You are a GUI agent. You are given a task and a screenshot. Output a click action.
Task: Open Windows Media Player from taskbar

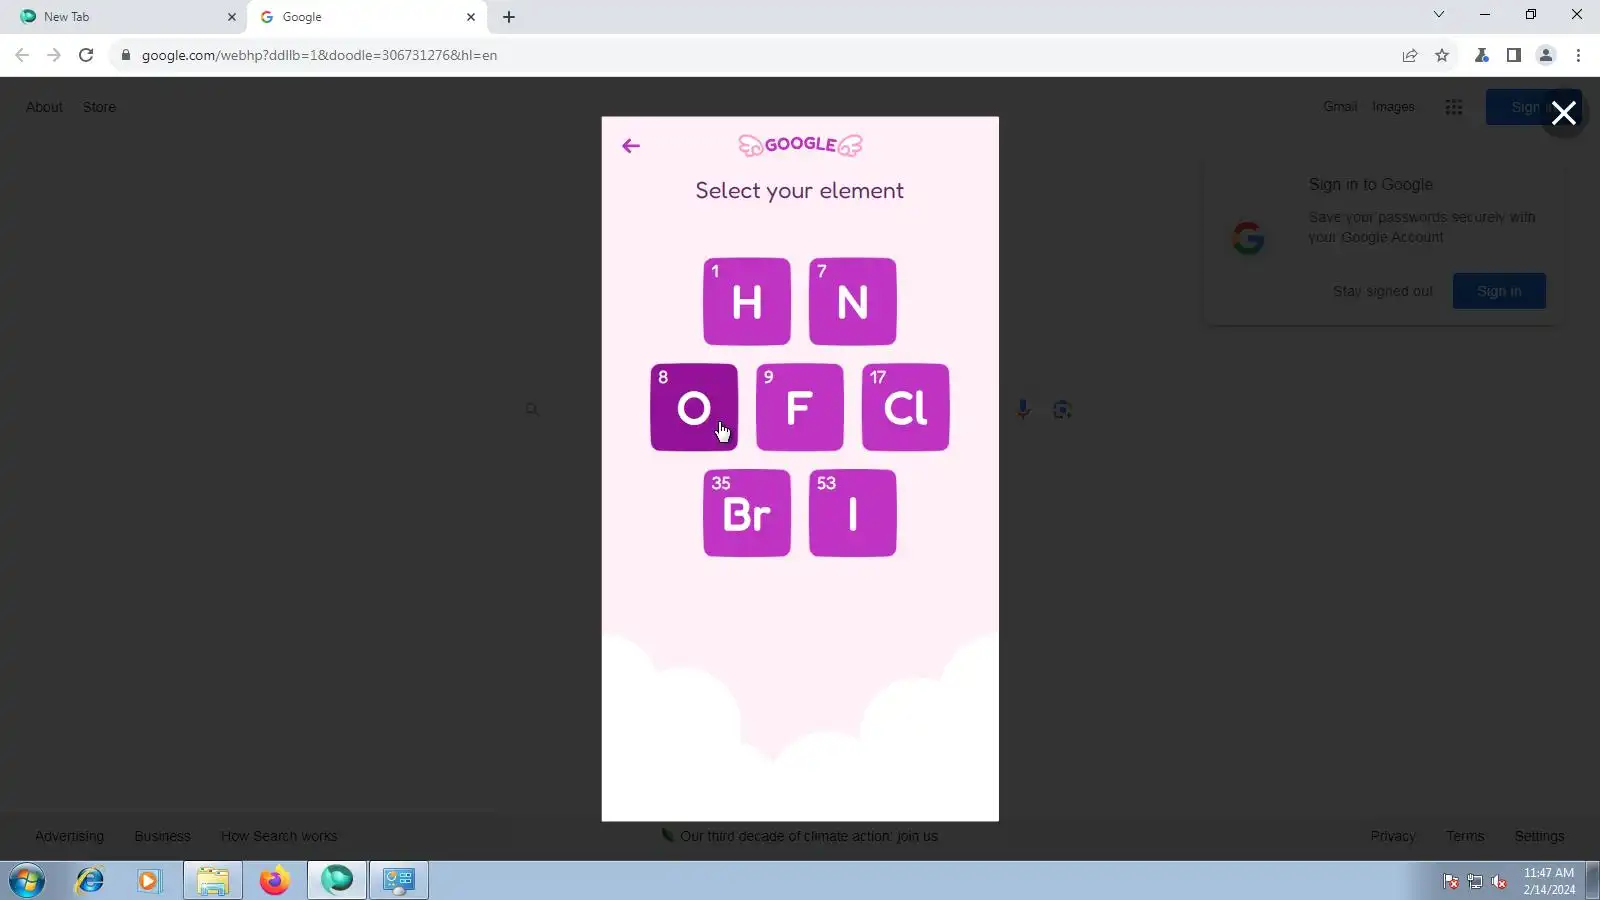(x=149, y=881)
